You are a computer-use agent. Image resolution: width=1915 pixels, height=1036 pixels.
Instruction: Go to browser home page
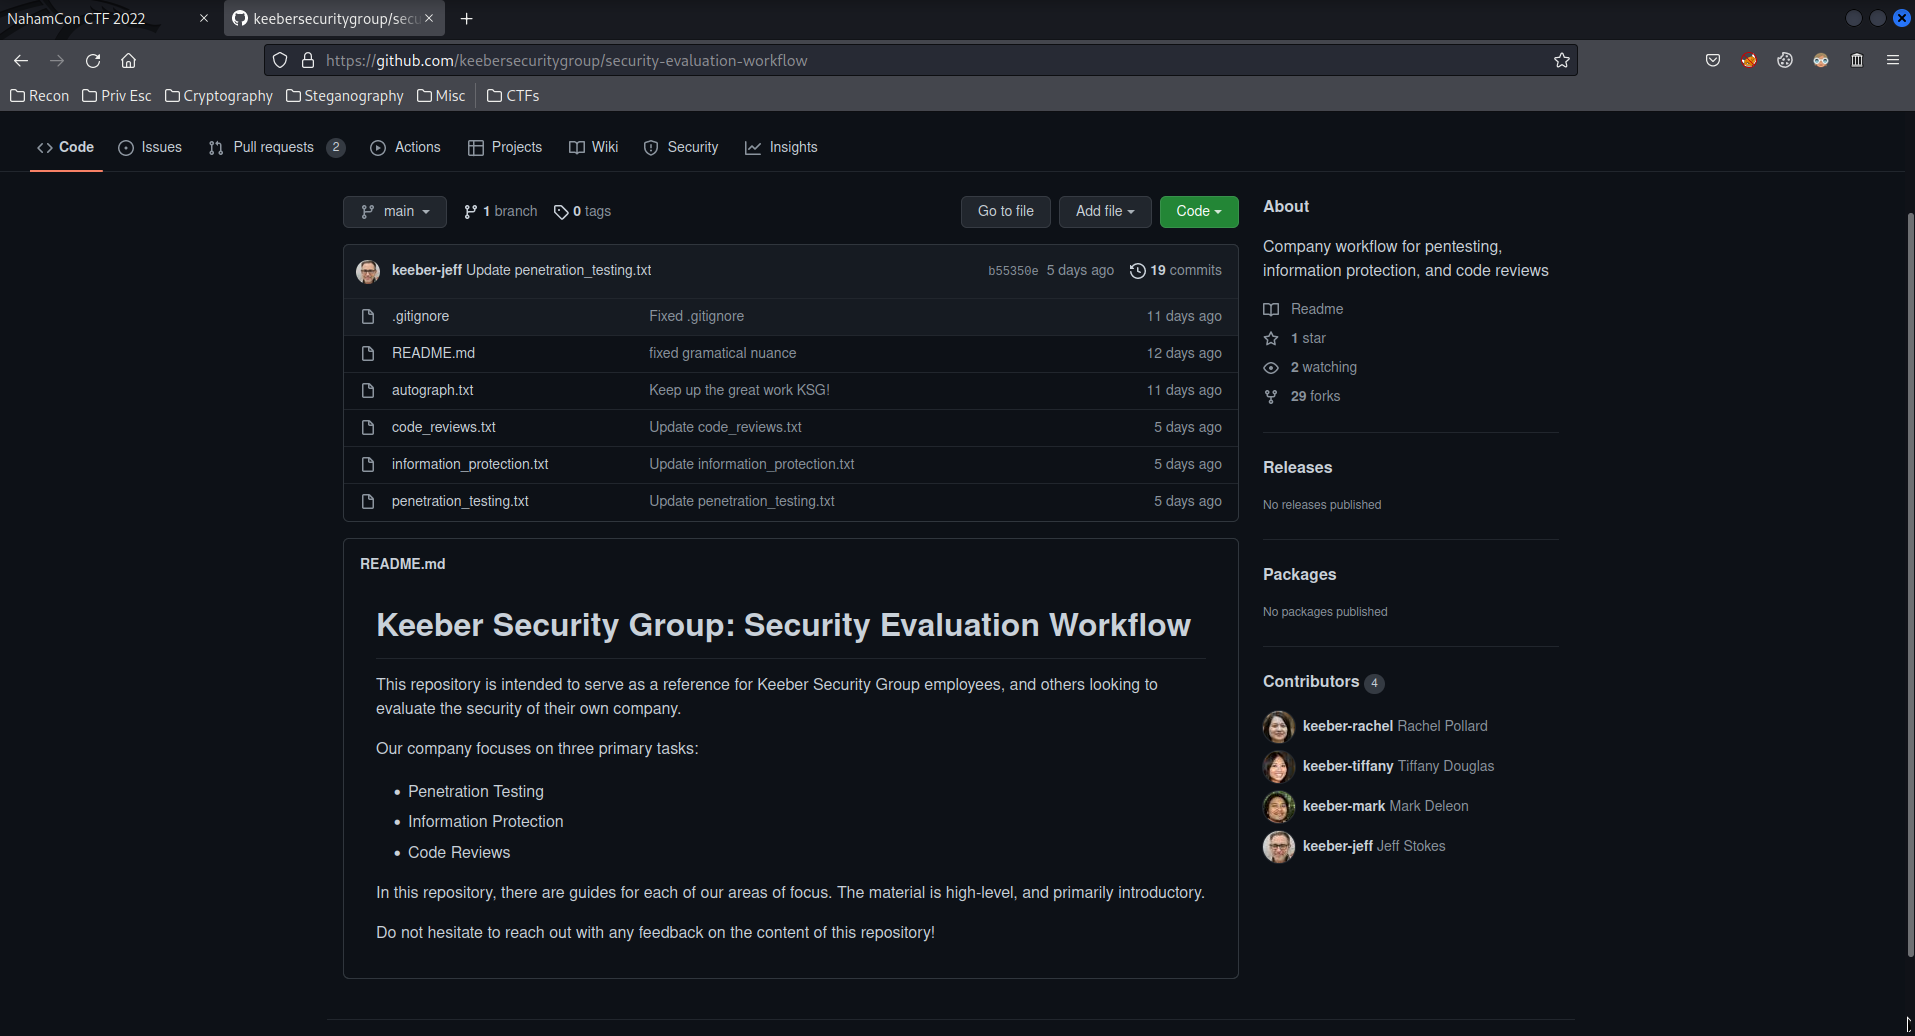click(x=129, y=61)
